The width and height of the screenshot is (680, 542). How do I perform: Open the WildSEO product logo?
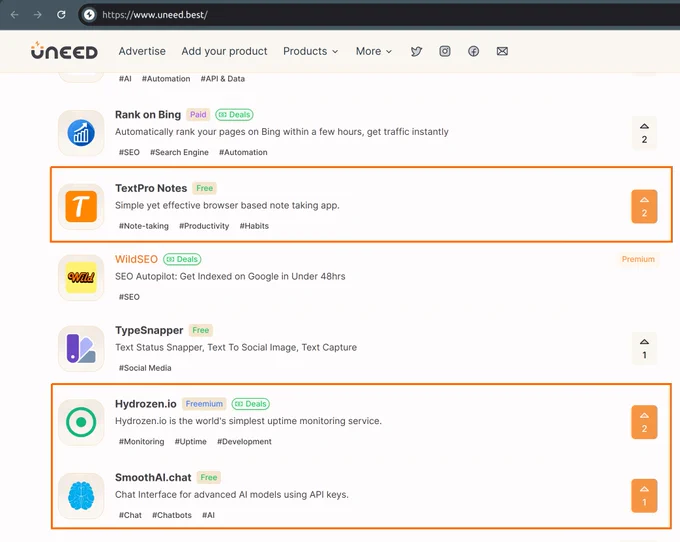81,278
